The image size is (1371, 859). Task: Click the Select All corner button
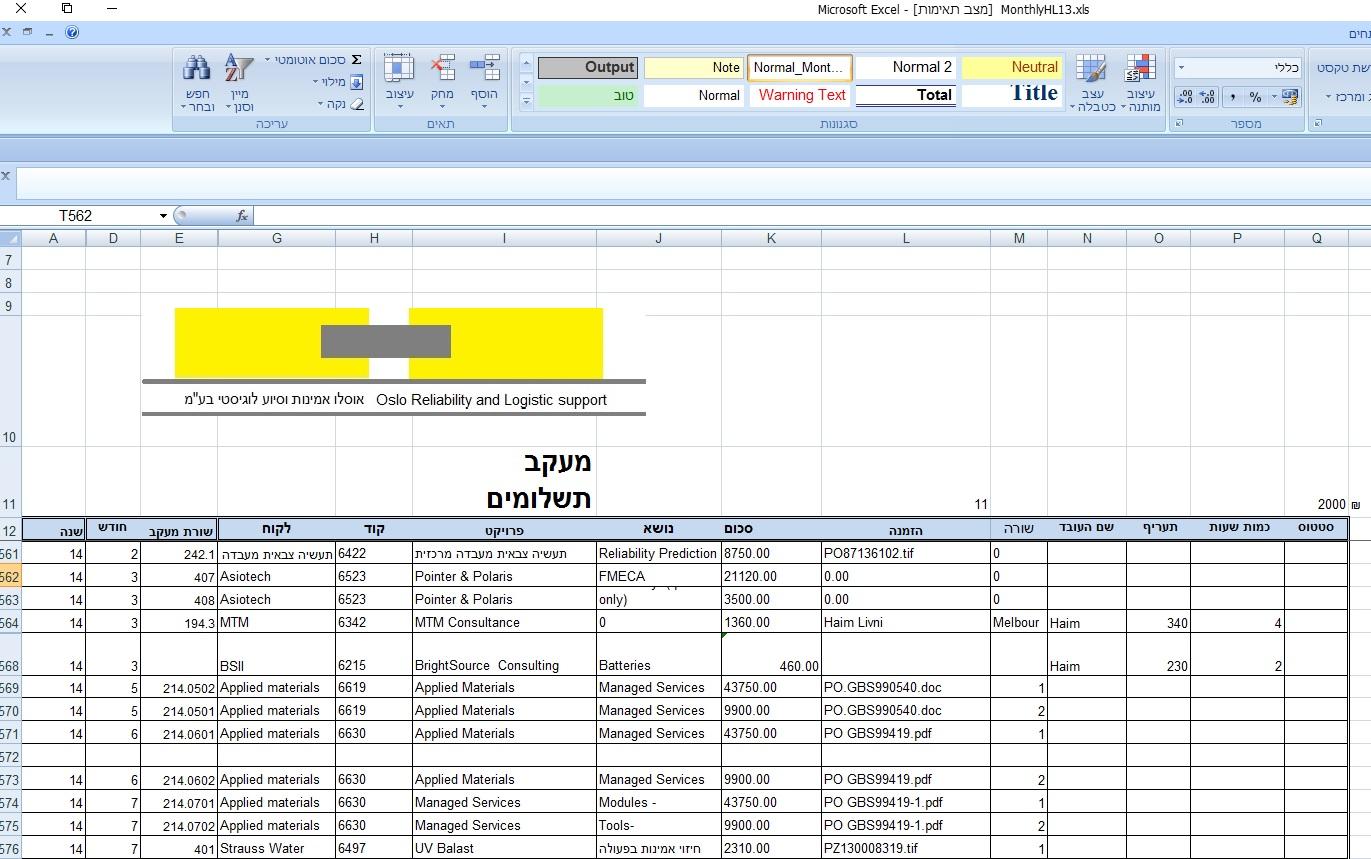[x=10, y=238]
